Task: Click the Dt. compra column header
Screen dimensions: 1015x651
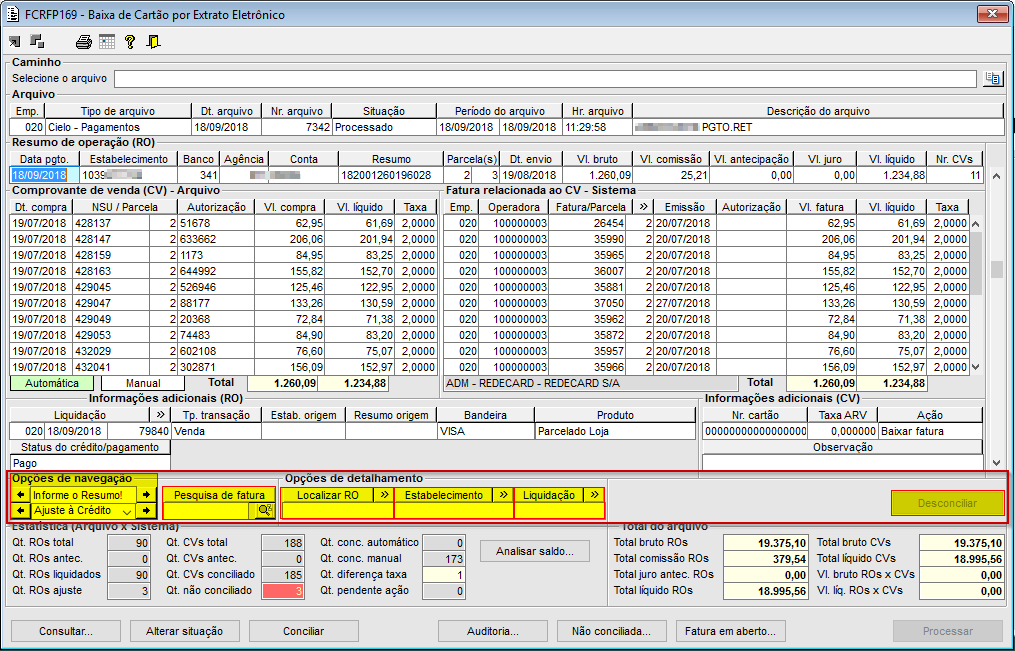Action: [39, 207]
